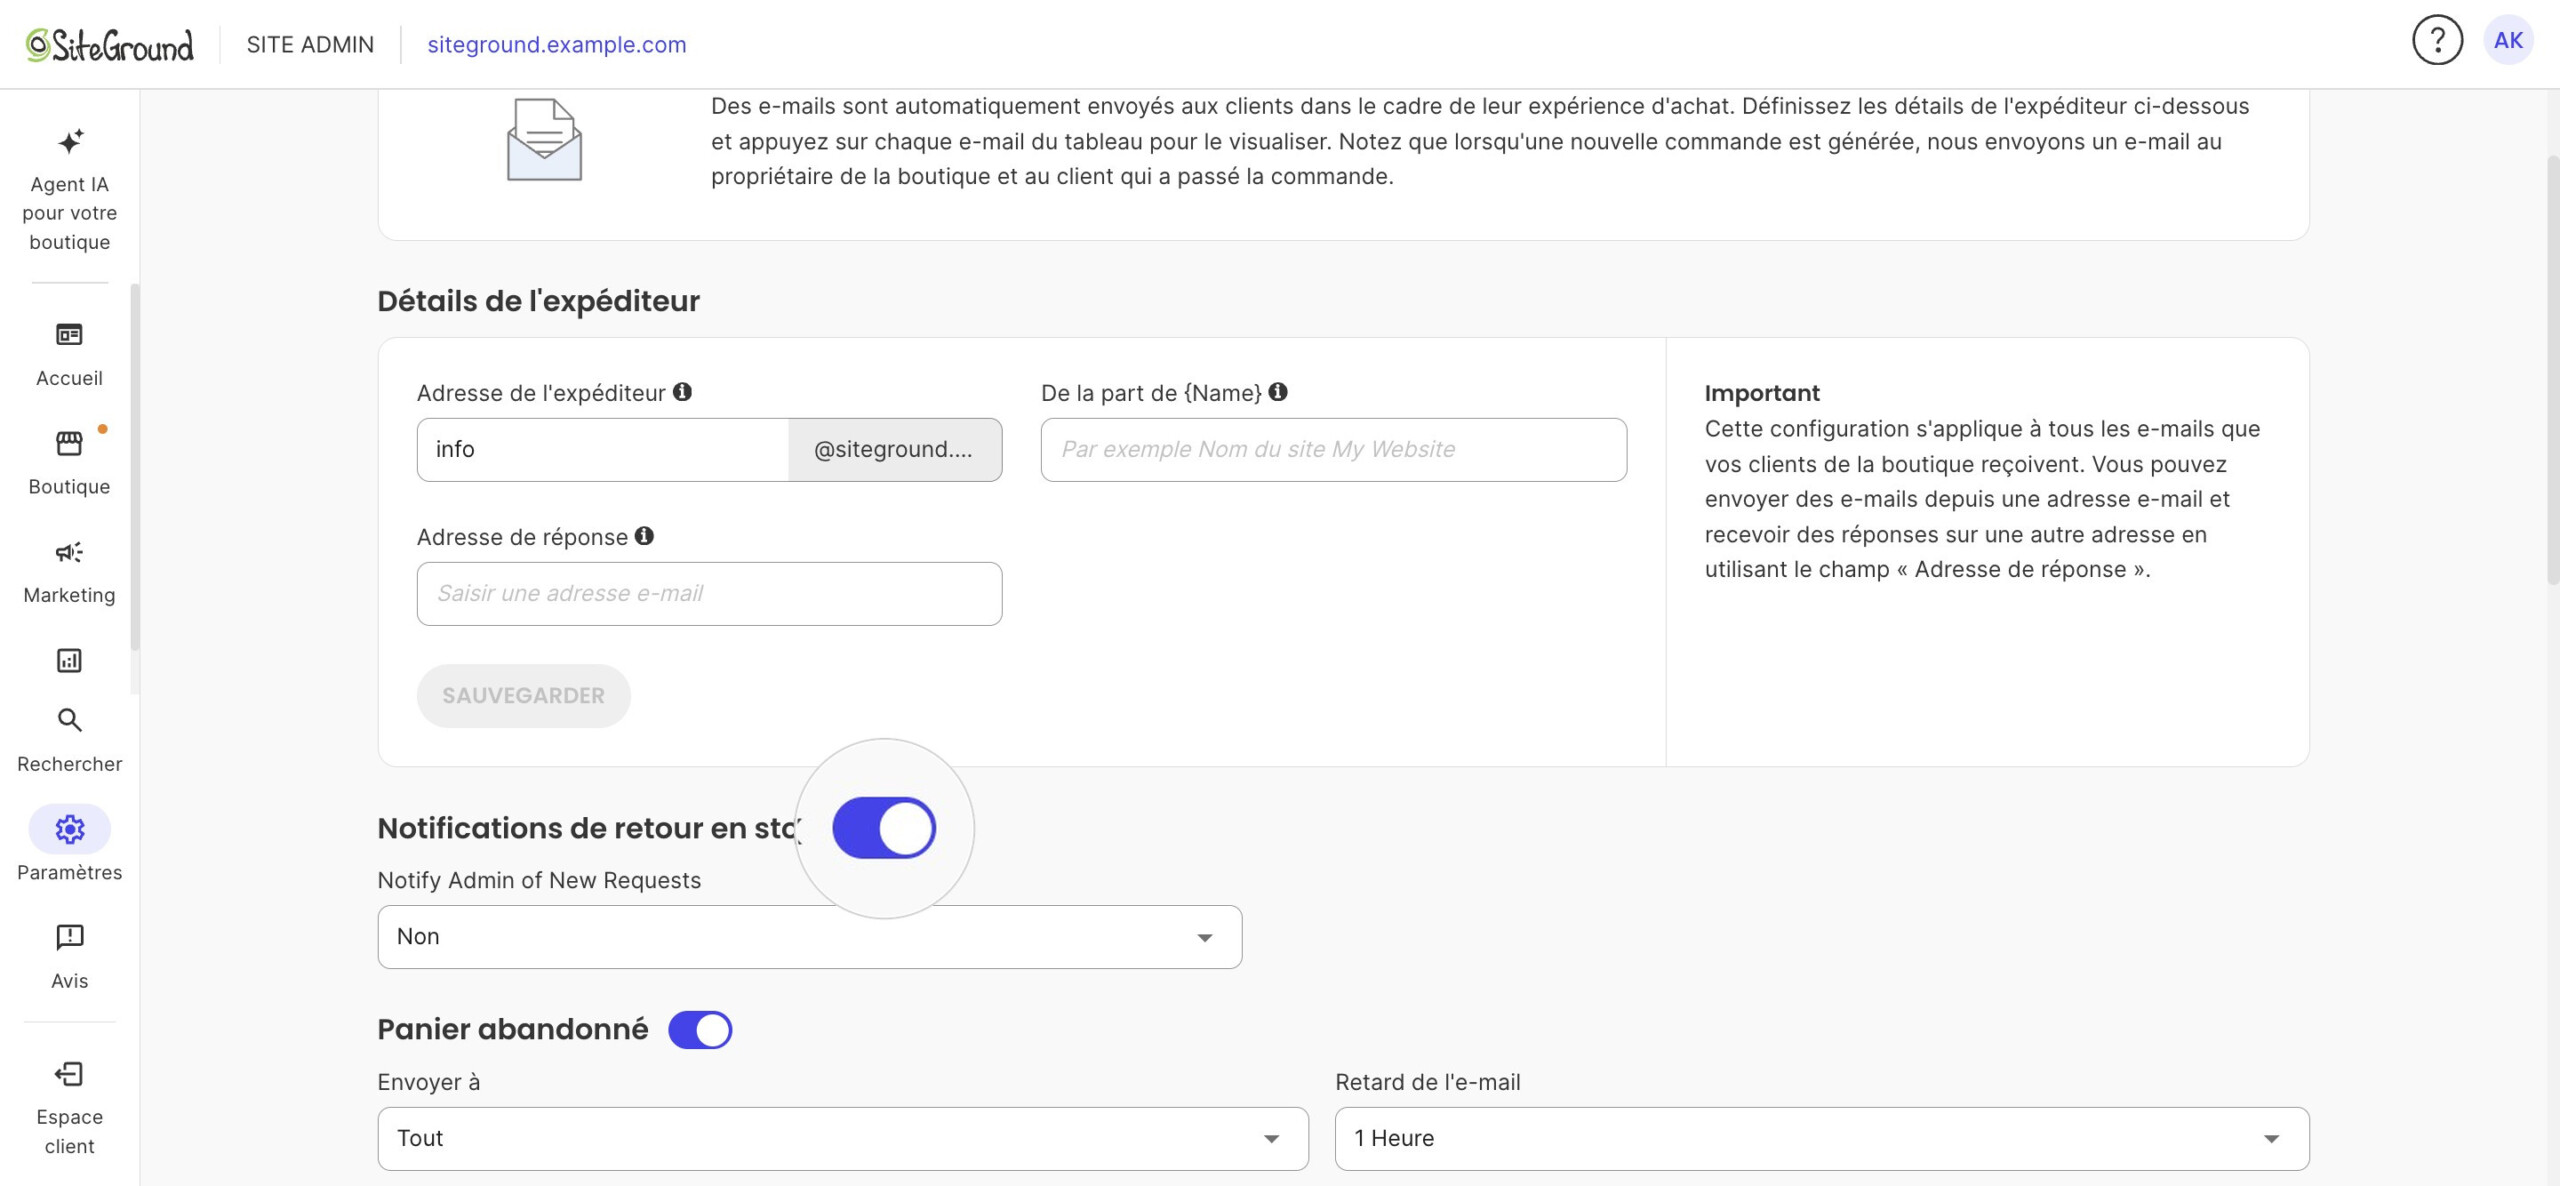This screenshot has height=1186, width=2560.
Task: Open the siteground.example.com link
Action: coord(557,45)
